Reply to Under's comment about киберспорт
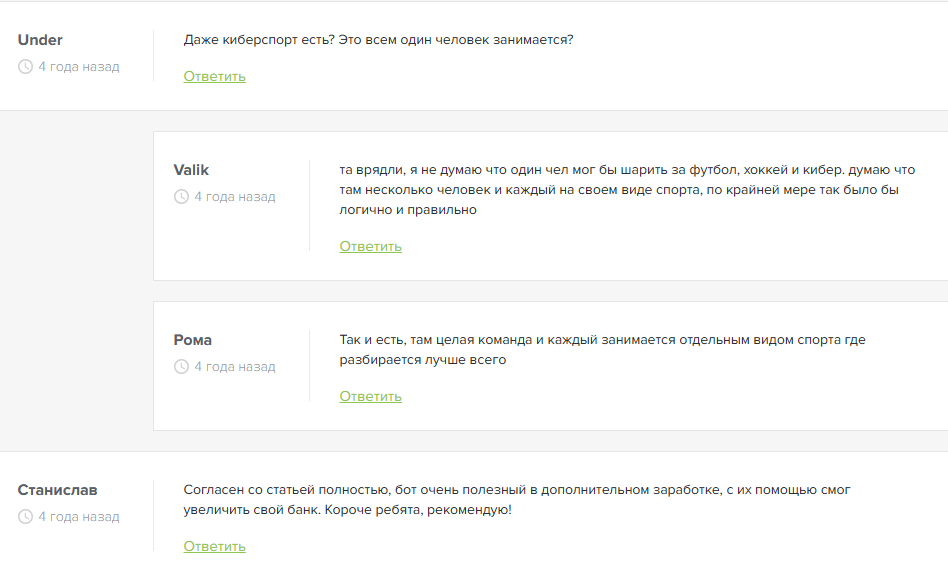 click(x=214, y=77)
